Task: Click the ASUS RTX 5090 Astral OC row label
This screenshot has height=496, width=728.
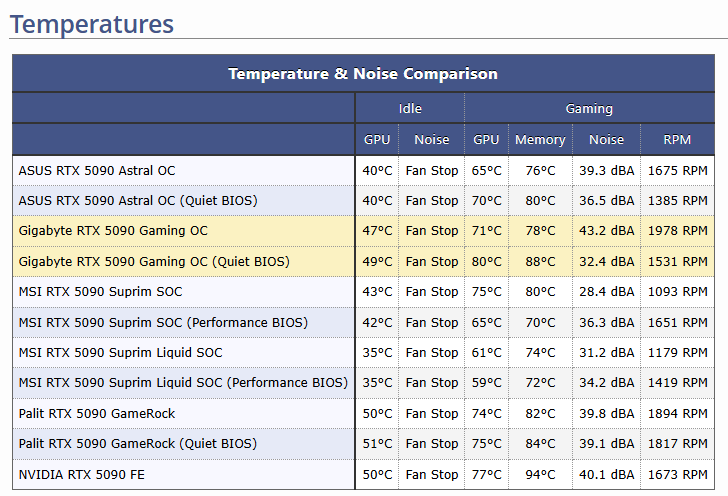Action: (x=97, y=170)
